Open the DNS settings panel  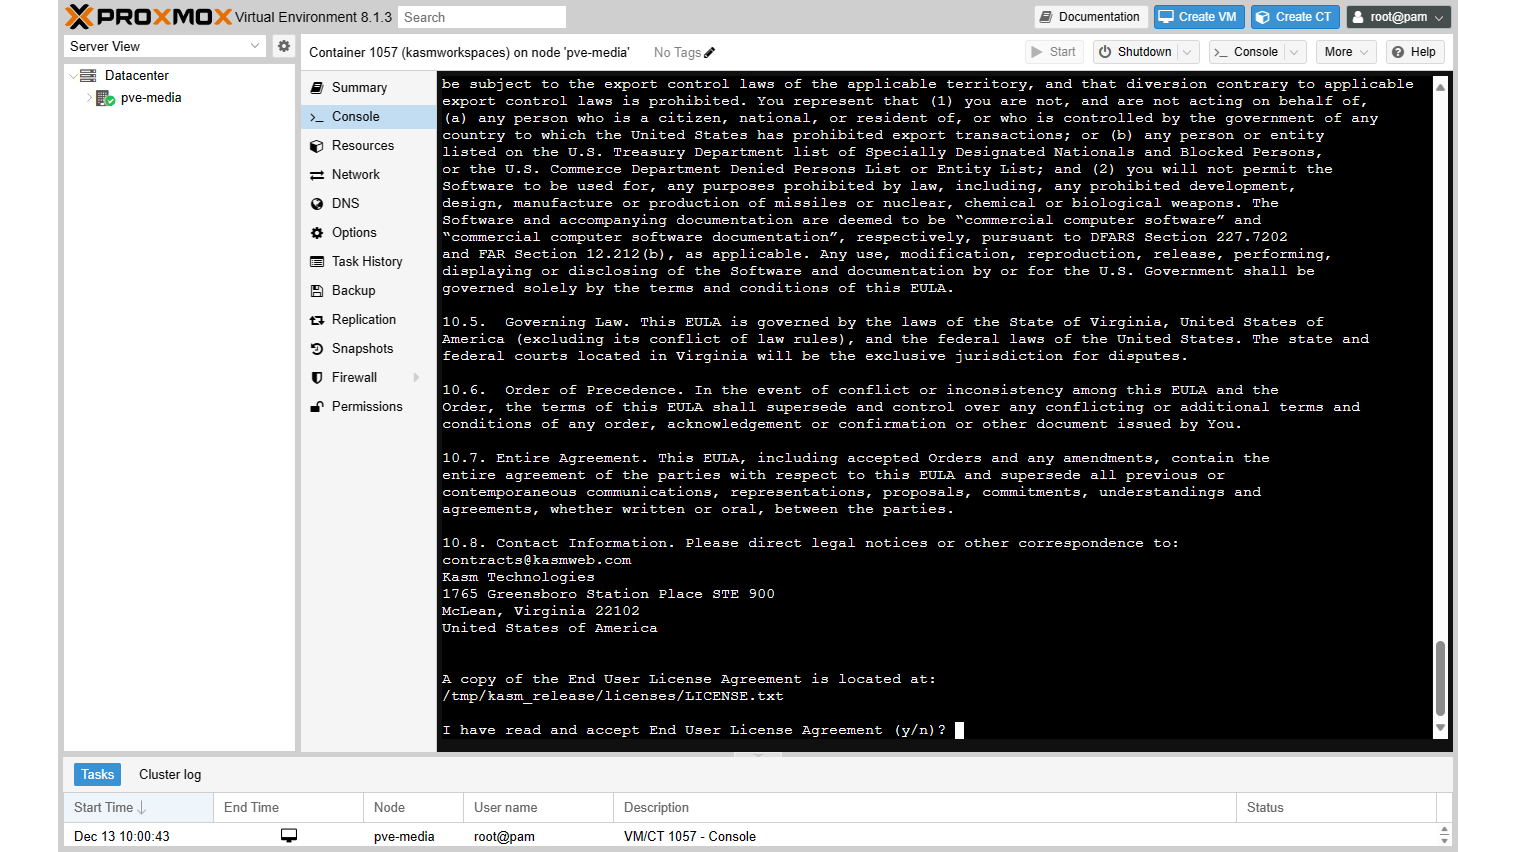click(x=345, y=203)
